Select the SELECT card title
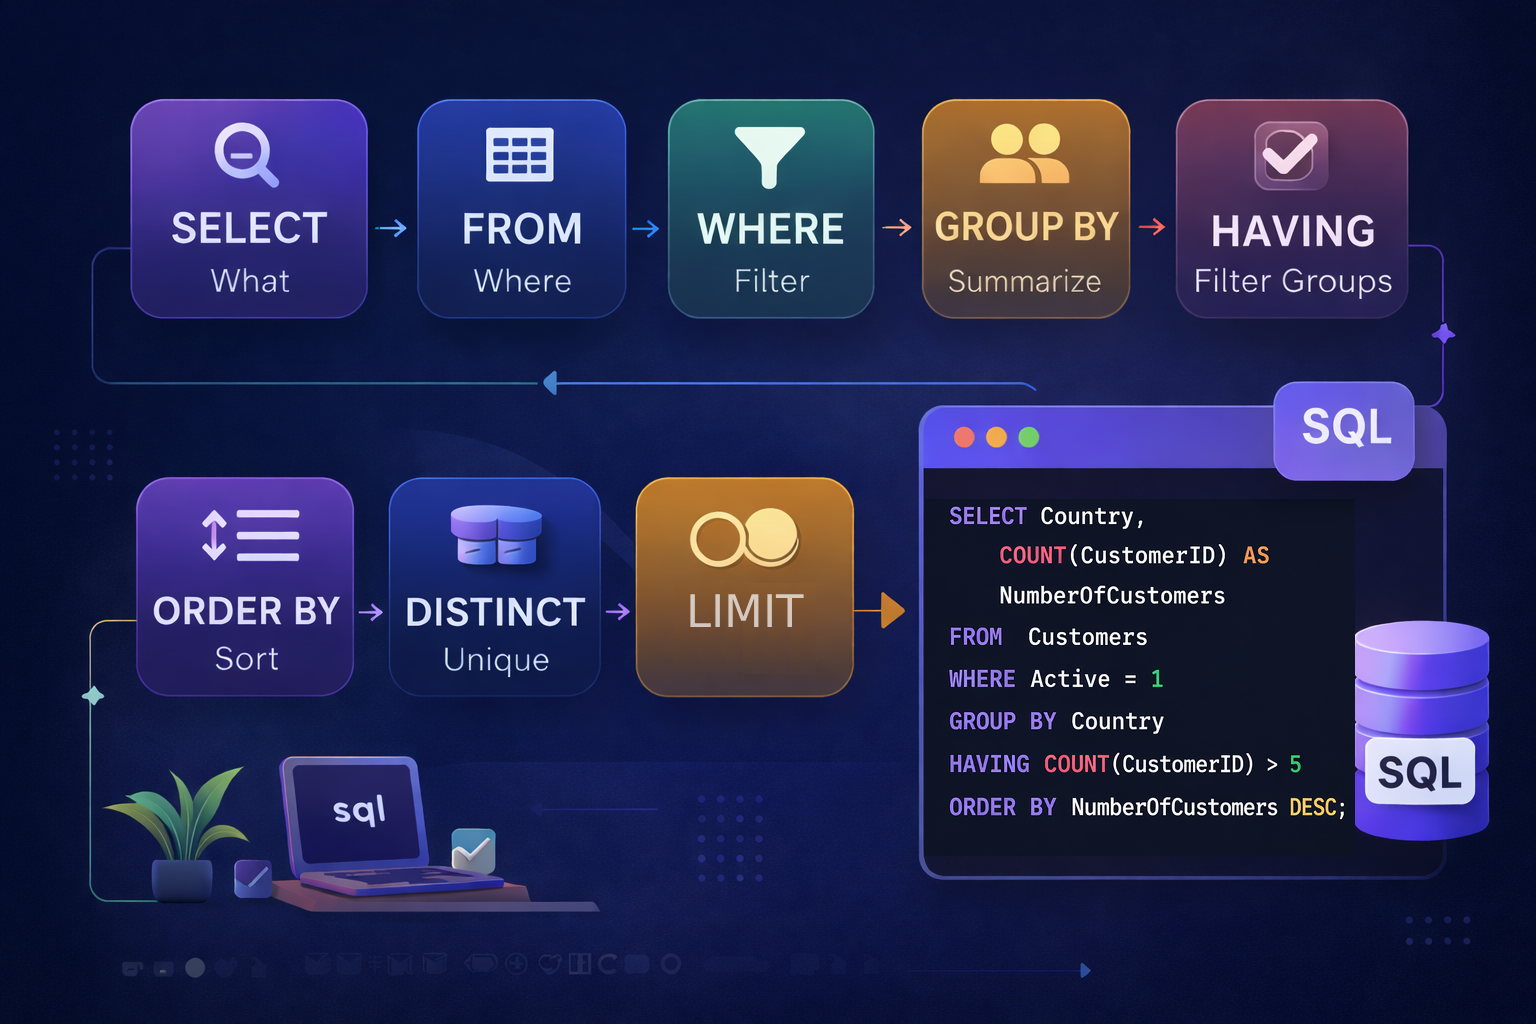1536x1024 pixels. coord(249,229)
